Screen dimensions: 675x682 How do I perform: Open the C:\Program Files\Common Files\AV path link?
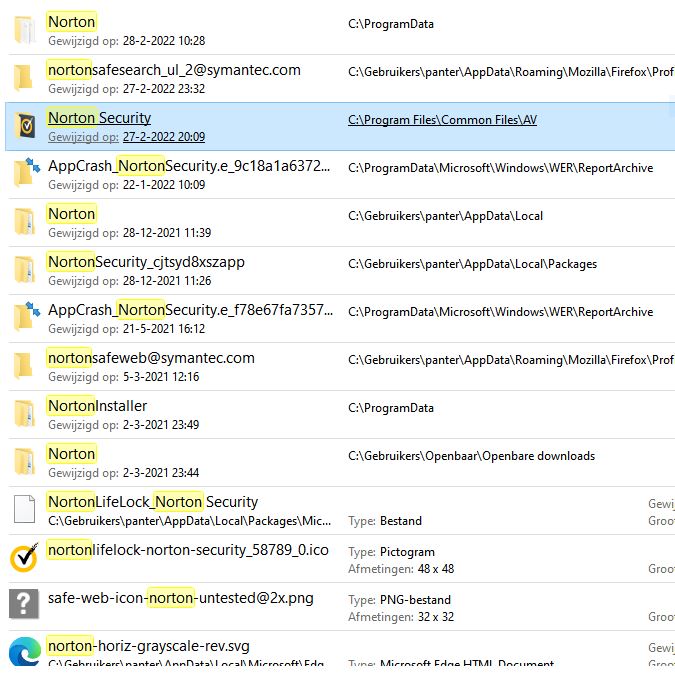pos(442,120)
